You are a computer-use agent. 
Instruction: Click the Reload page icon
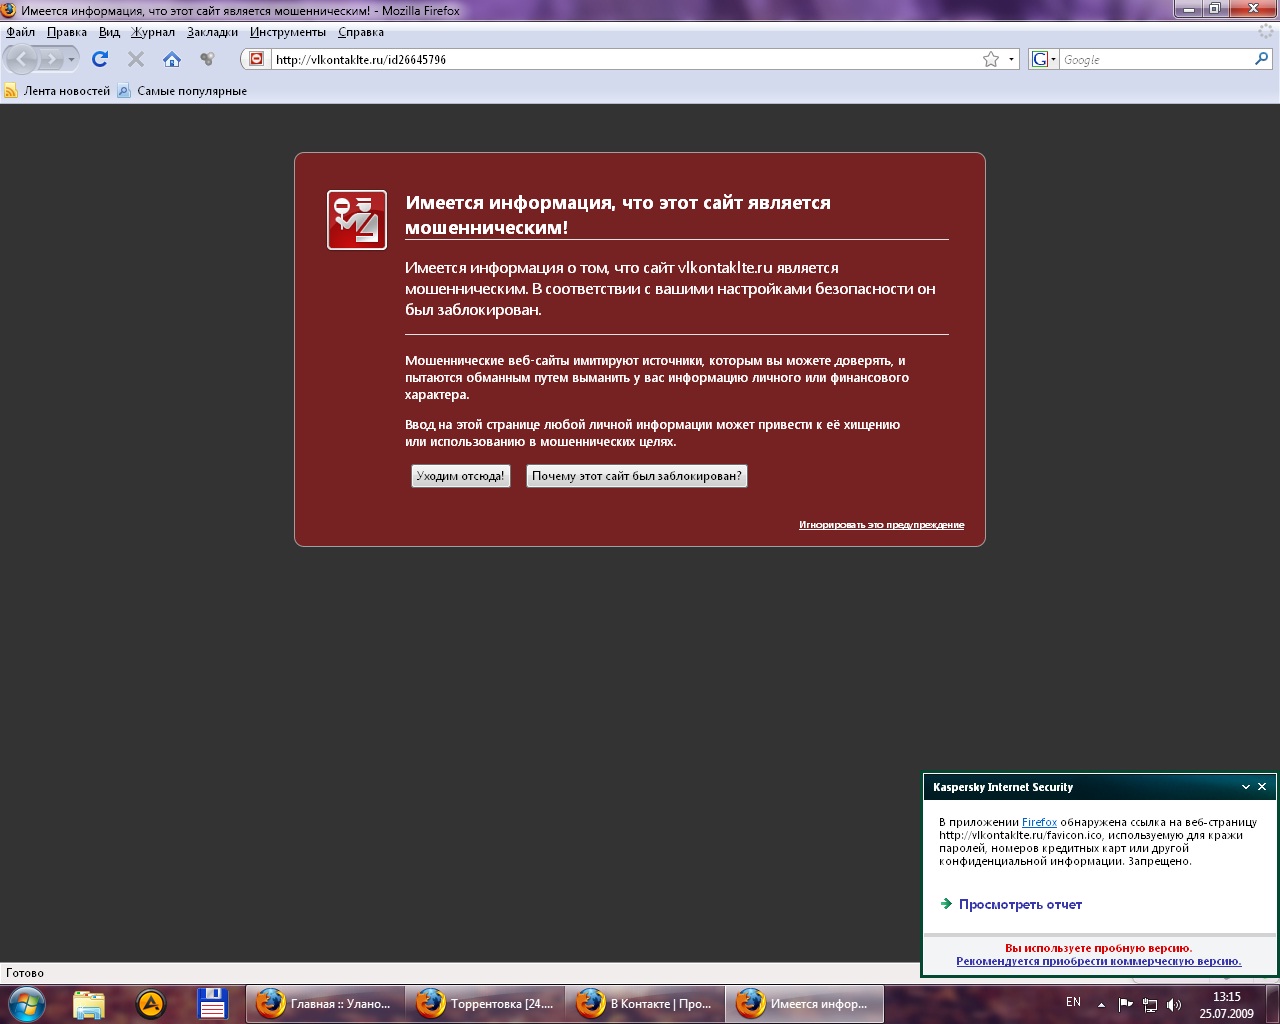pyautogui.click(x=100, y=59)
